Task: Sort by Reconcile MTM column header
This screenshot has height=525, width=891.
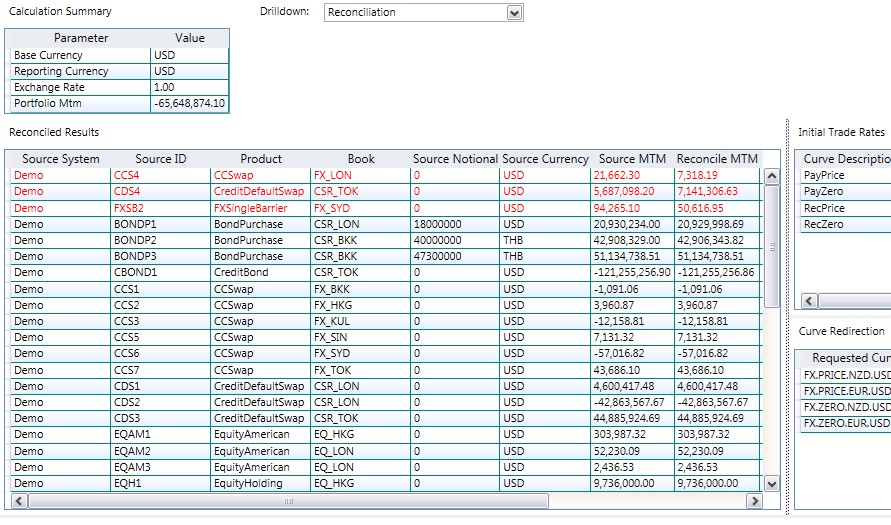Action: 717,159
